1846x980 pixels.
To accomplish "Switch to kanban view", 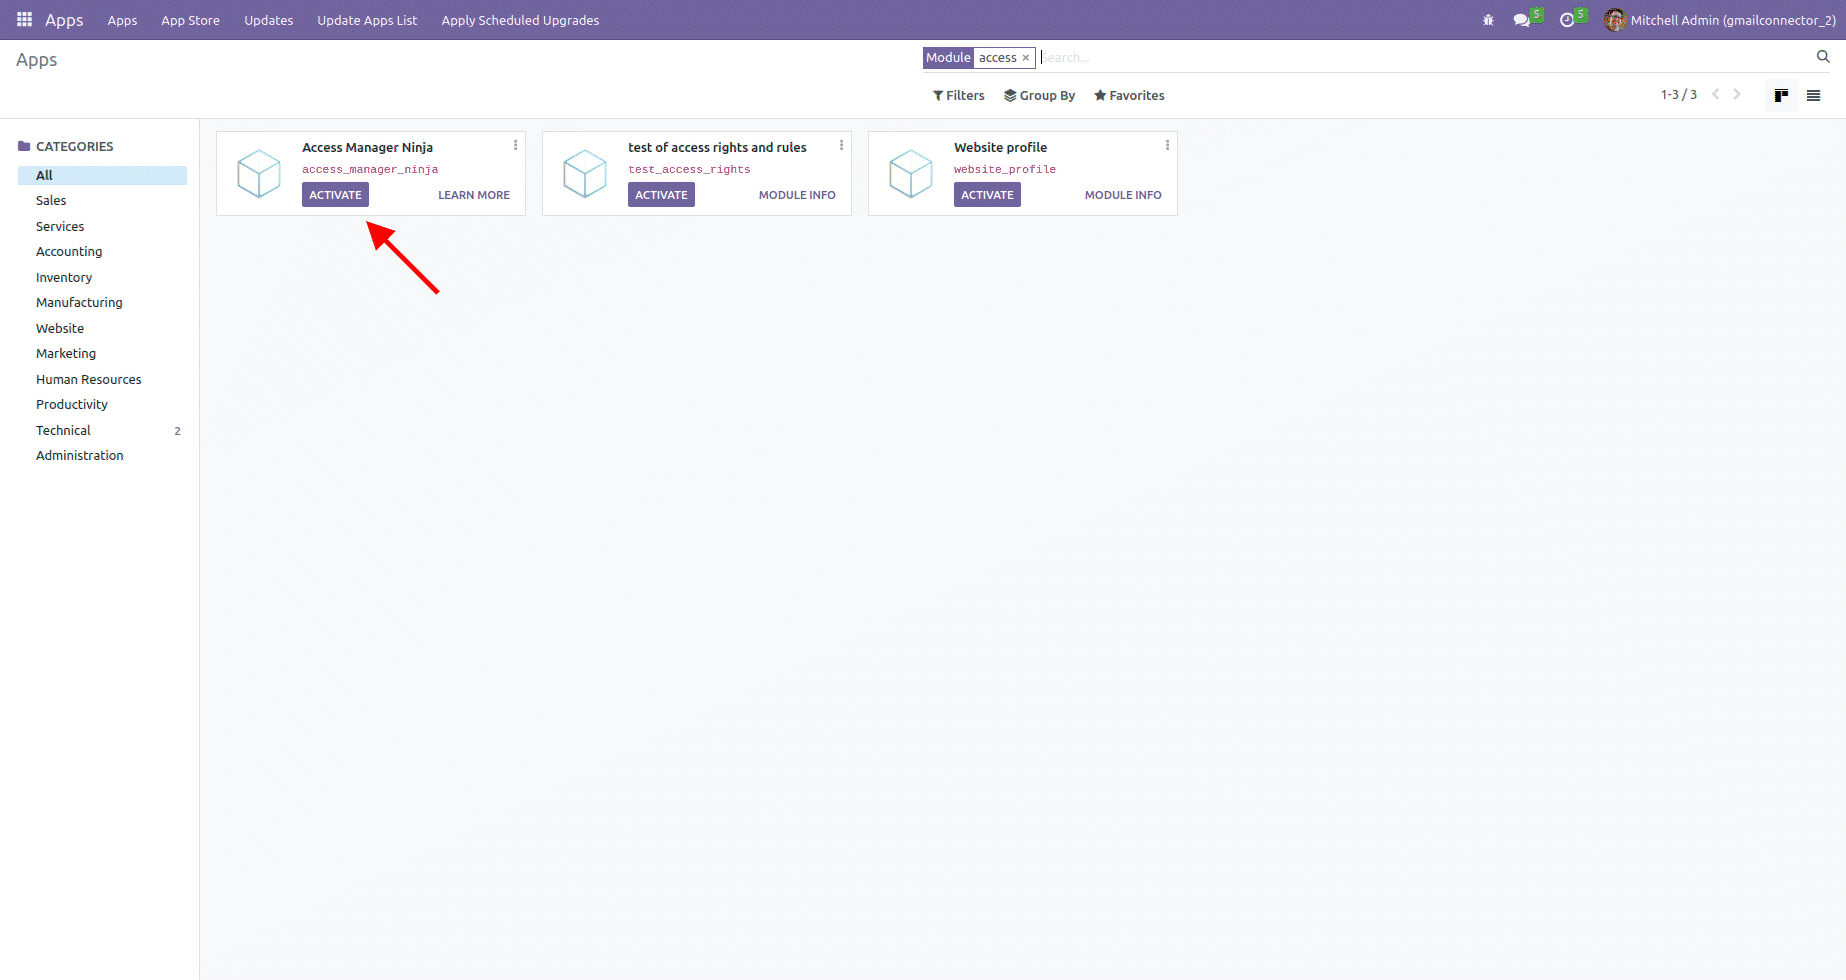I will point(1781,96).
